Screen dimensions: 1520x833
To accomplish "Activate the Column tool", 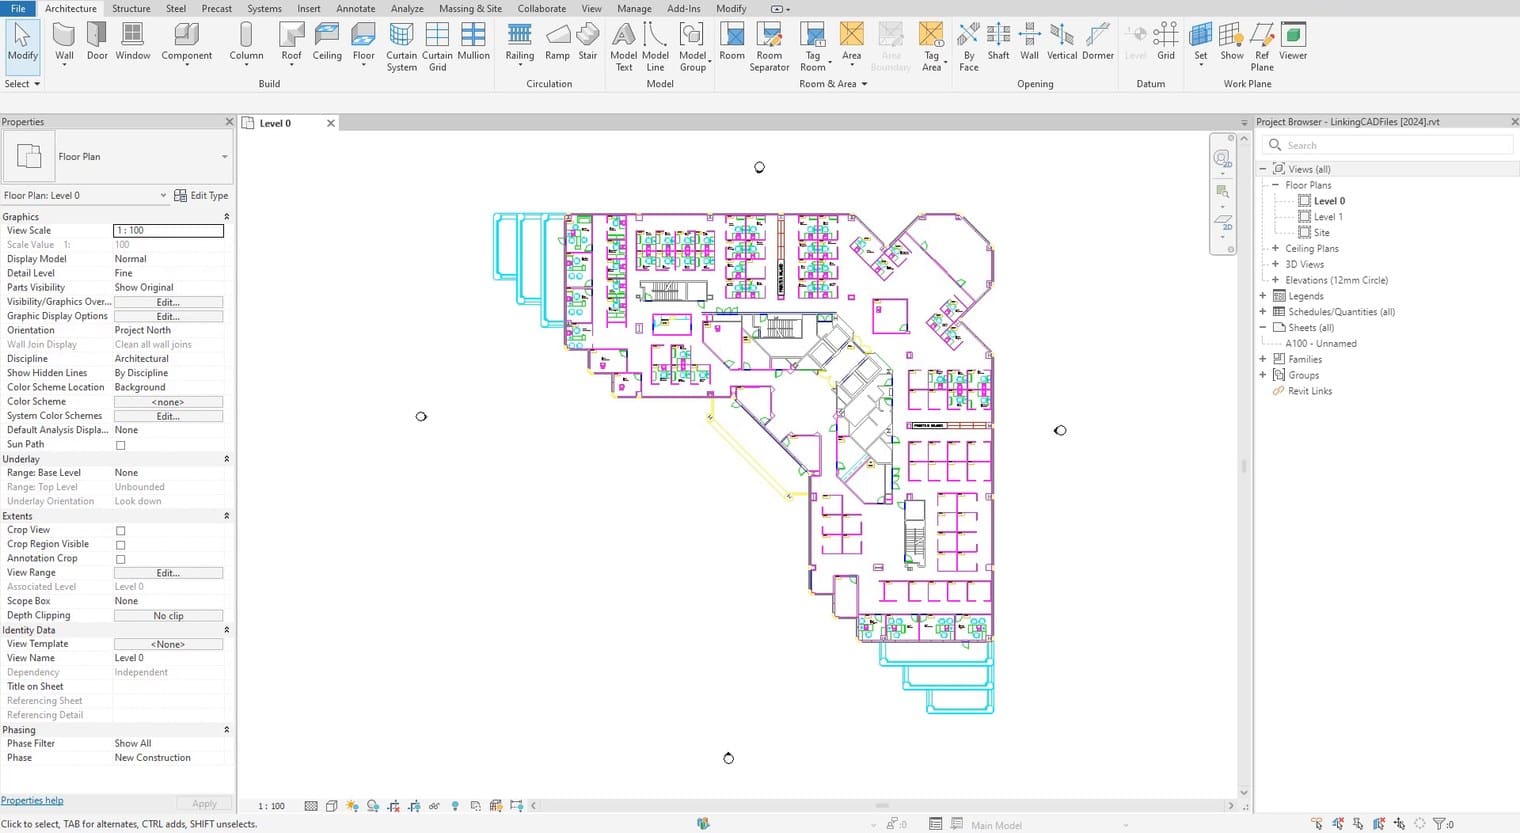I will pyautogui.click(x=246, y=42).
